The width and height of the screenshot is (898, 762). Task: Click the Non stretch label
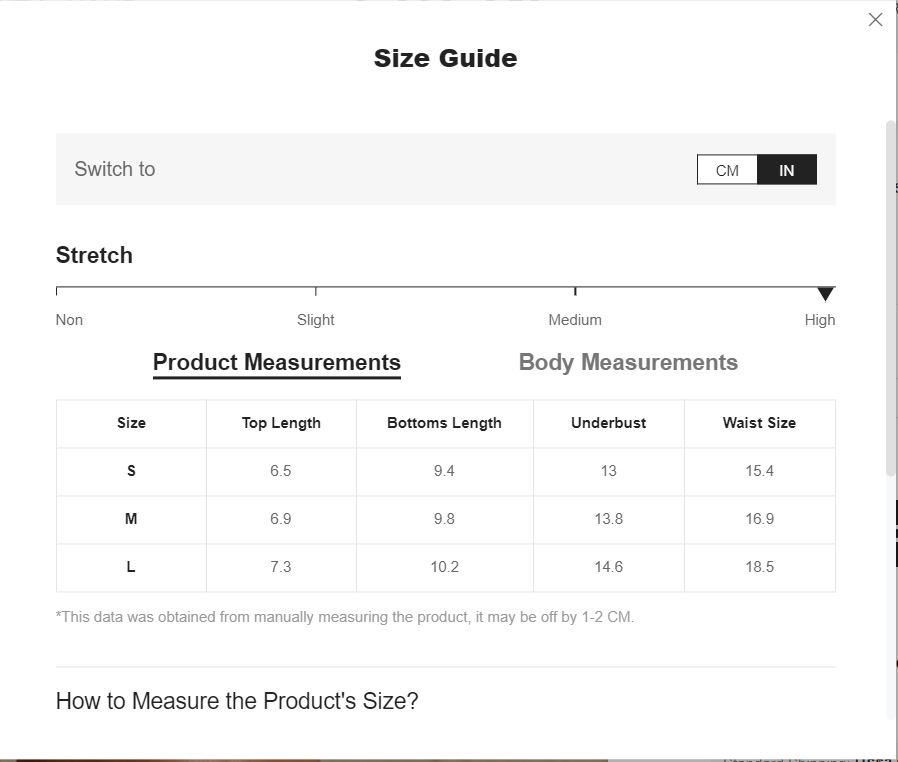pos(69,320)
